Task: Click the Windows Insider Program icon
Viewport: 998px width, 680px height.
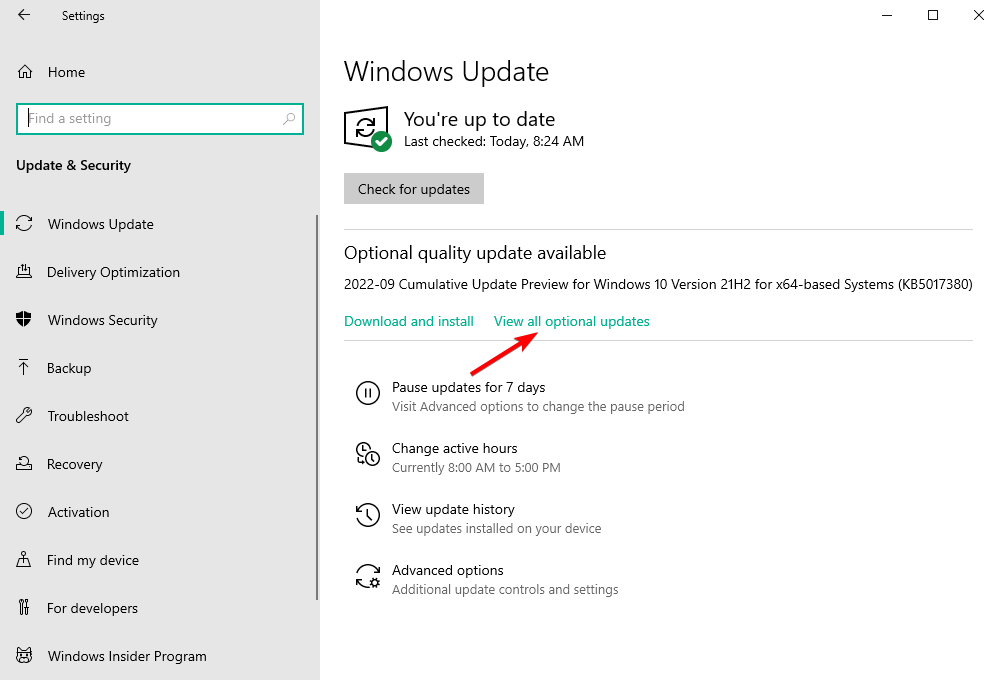Action: pyautogui.click(x=24, y=656)
